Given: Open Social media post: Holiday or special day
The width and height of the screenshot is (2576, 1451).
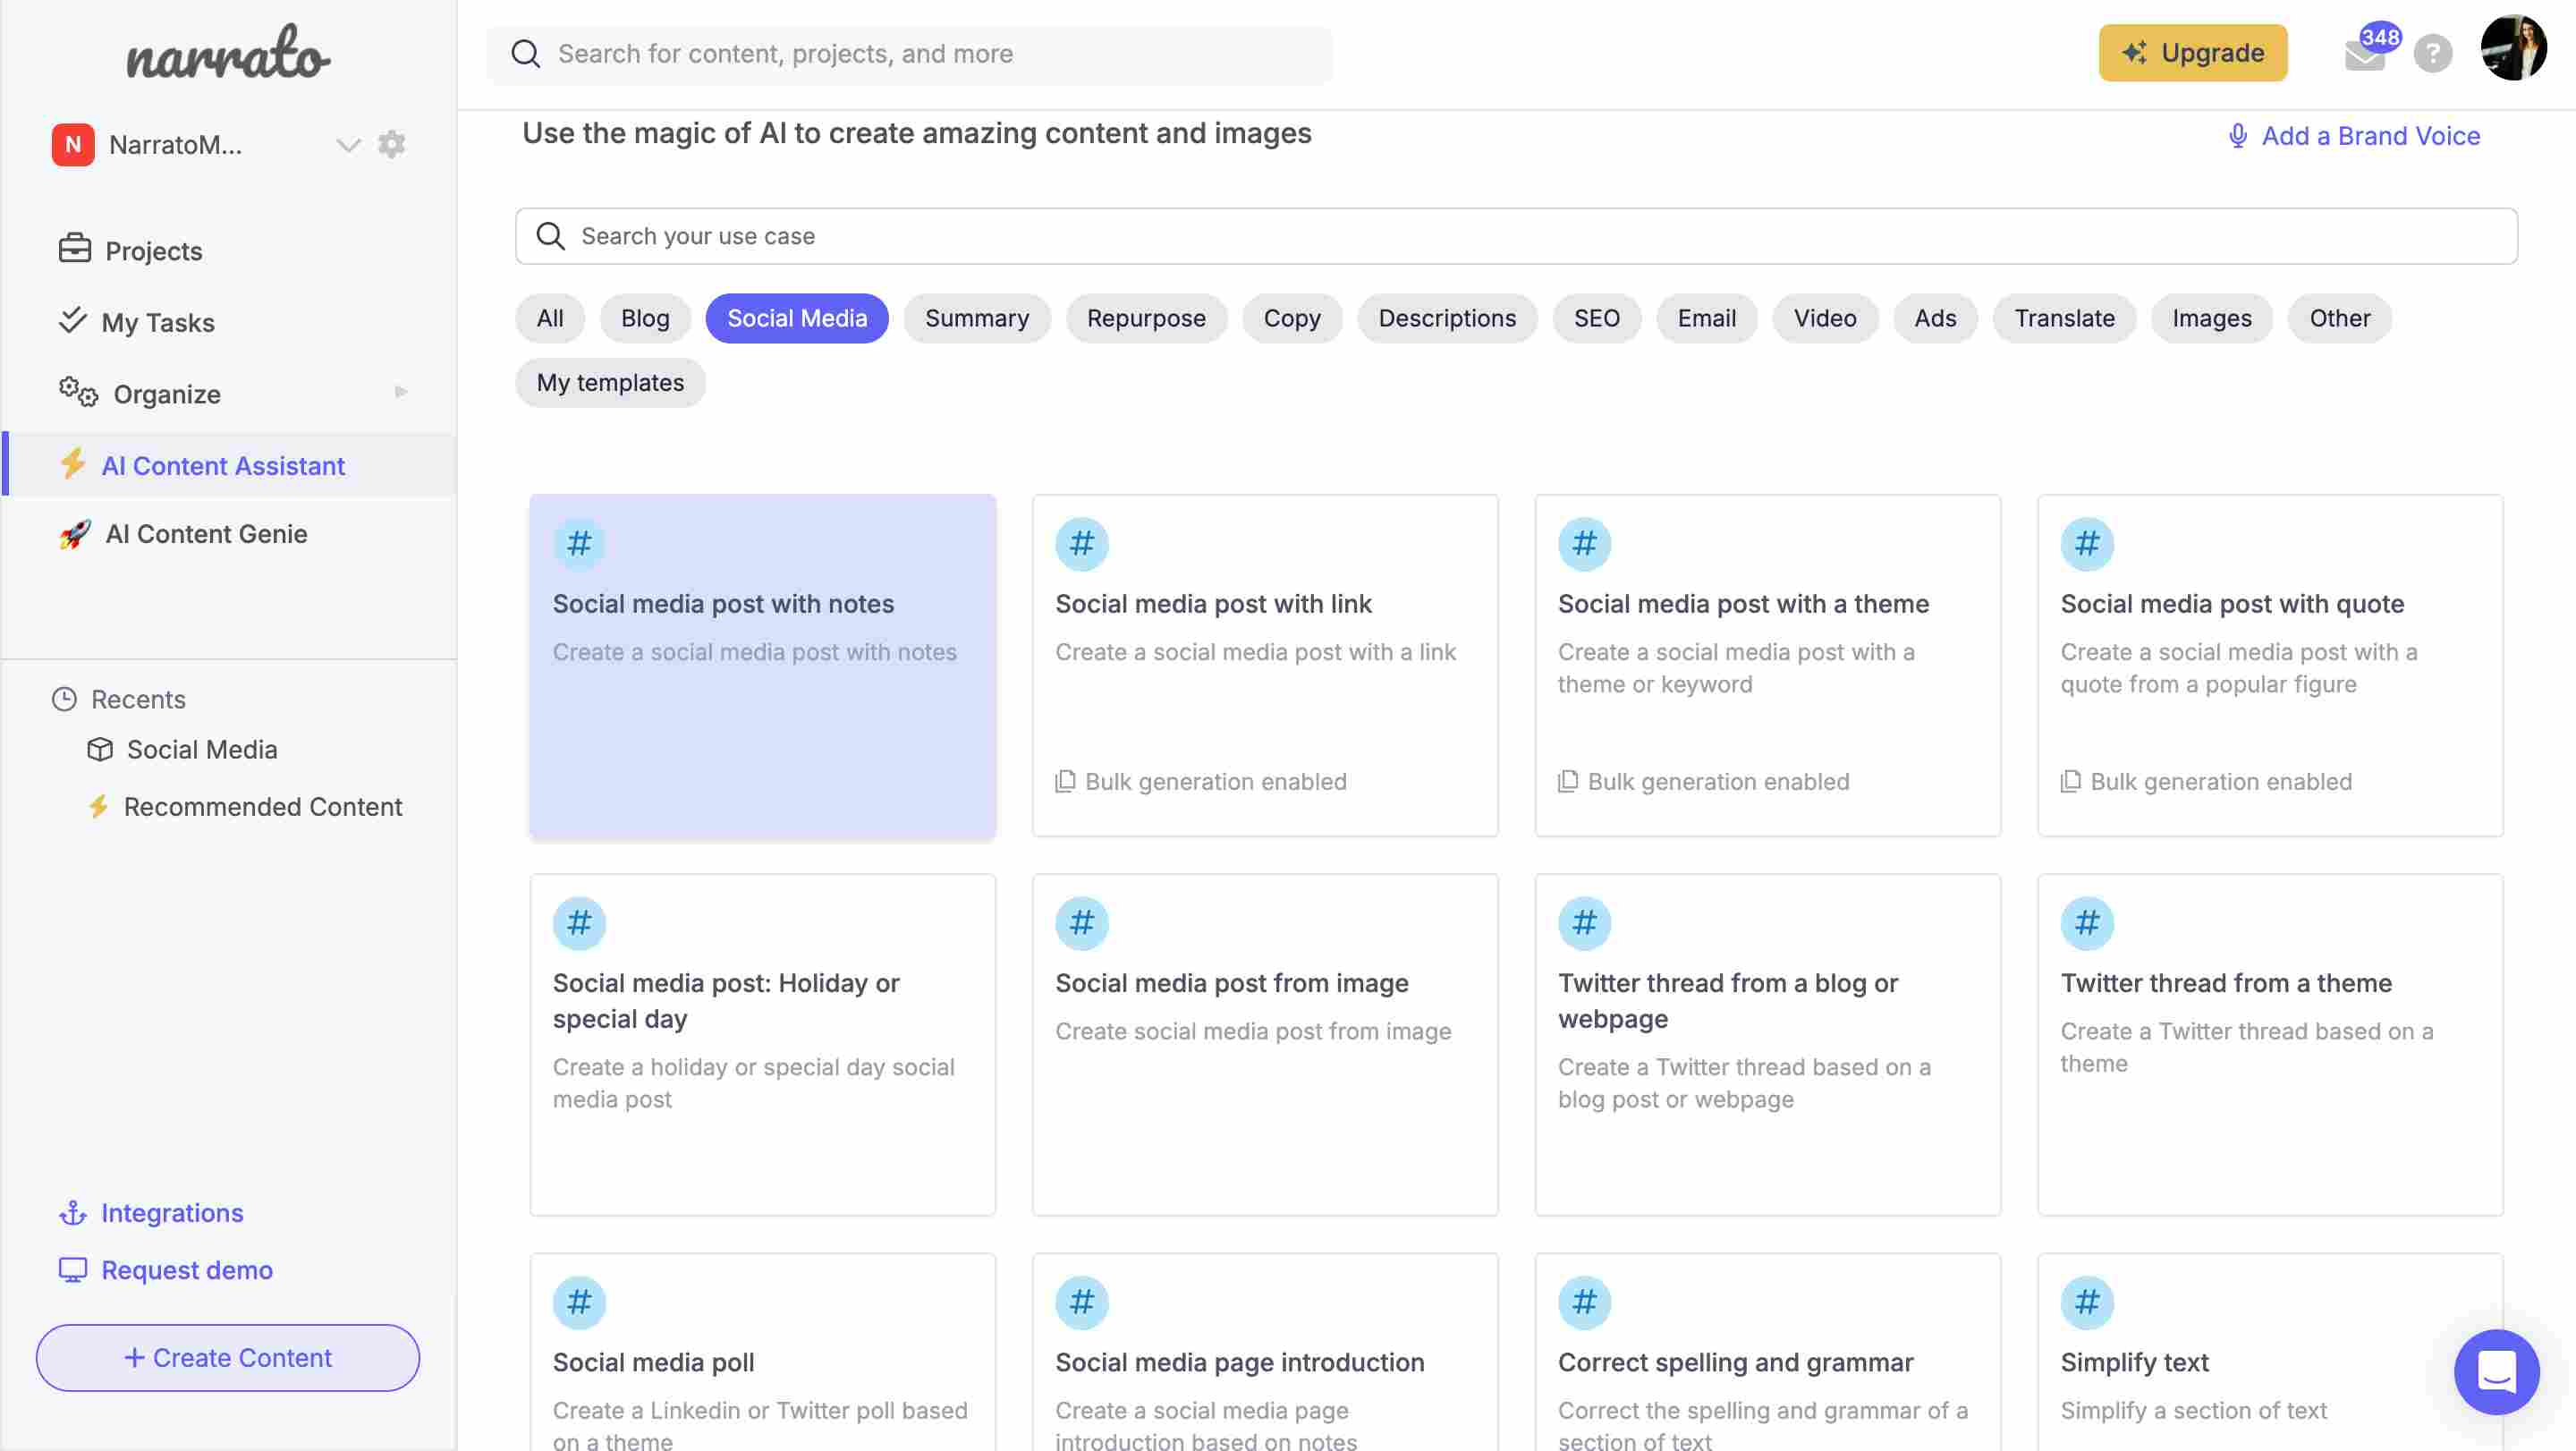Looking at the screenshot, I should (x=763, y=1045).
